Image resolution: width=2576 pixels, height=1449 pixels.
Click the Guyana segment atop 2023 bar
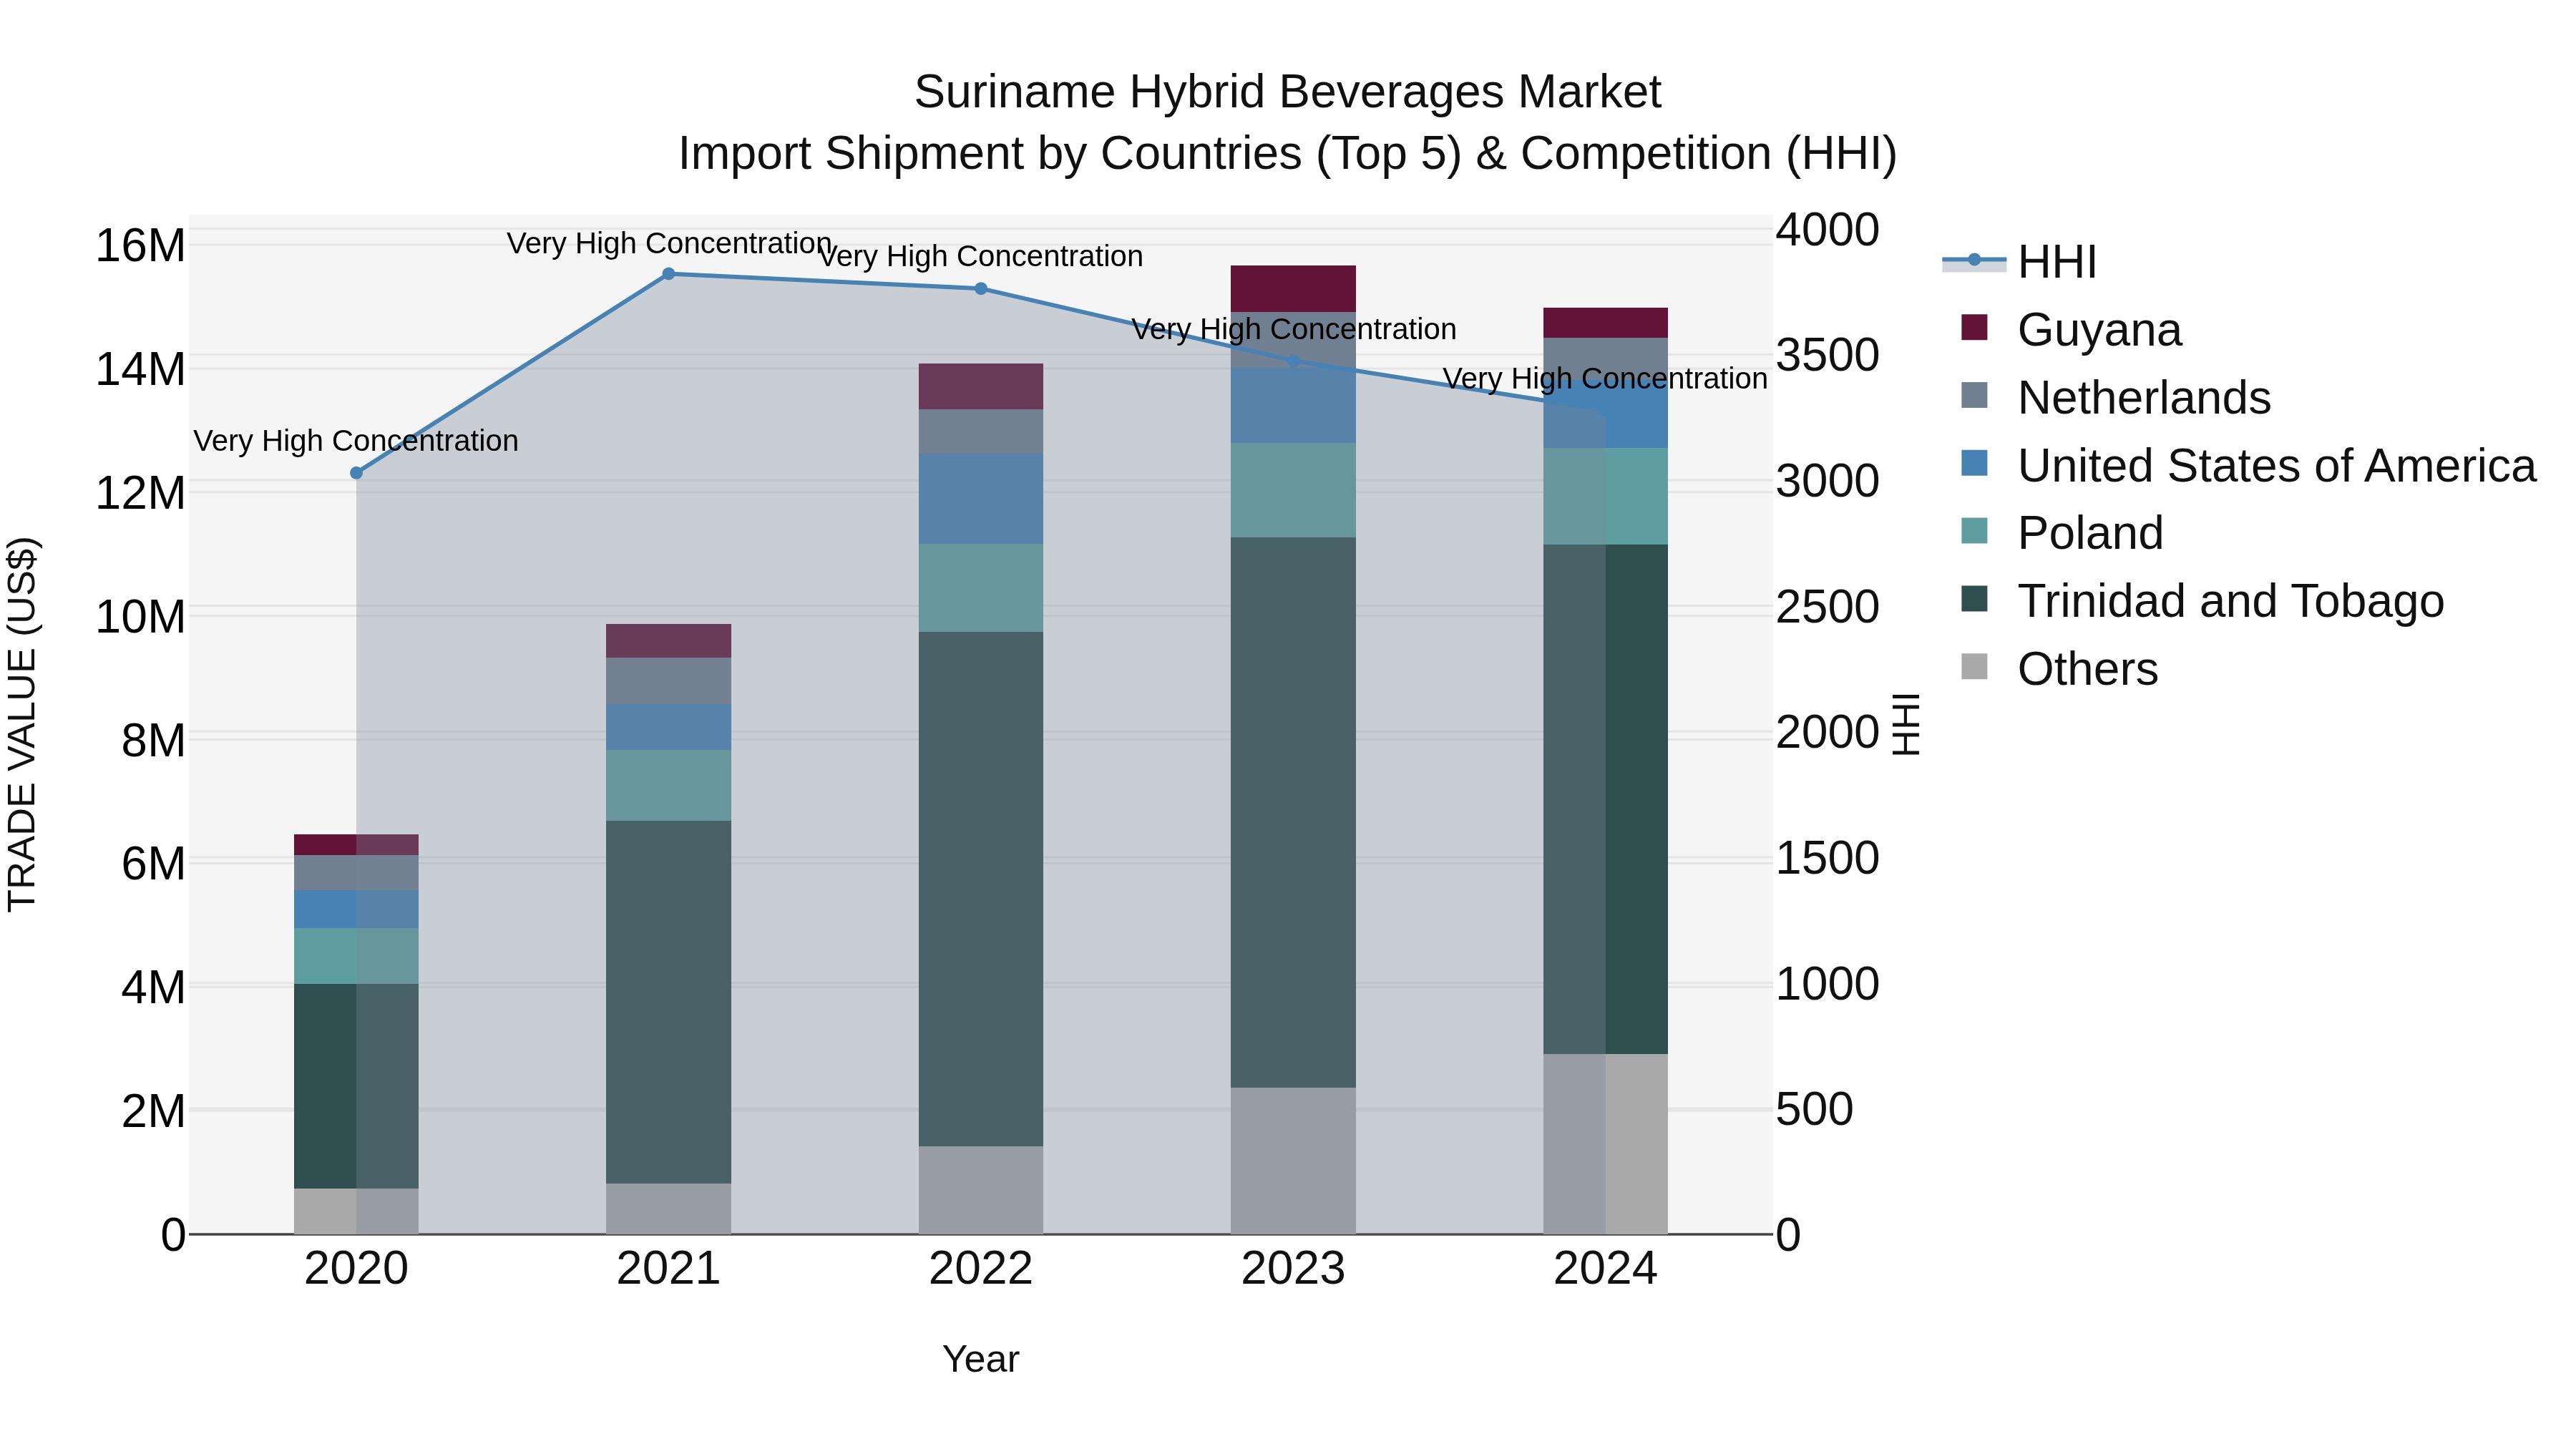(1293, 289)
